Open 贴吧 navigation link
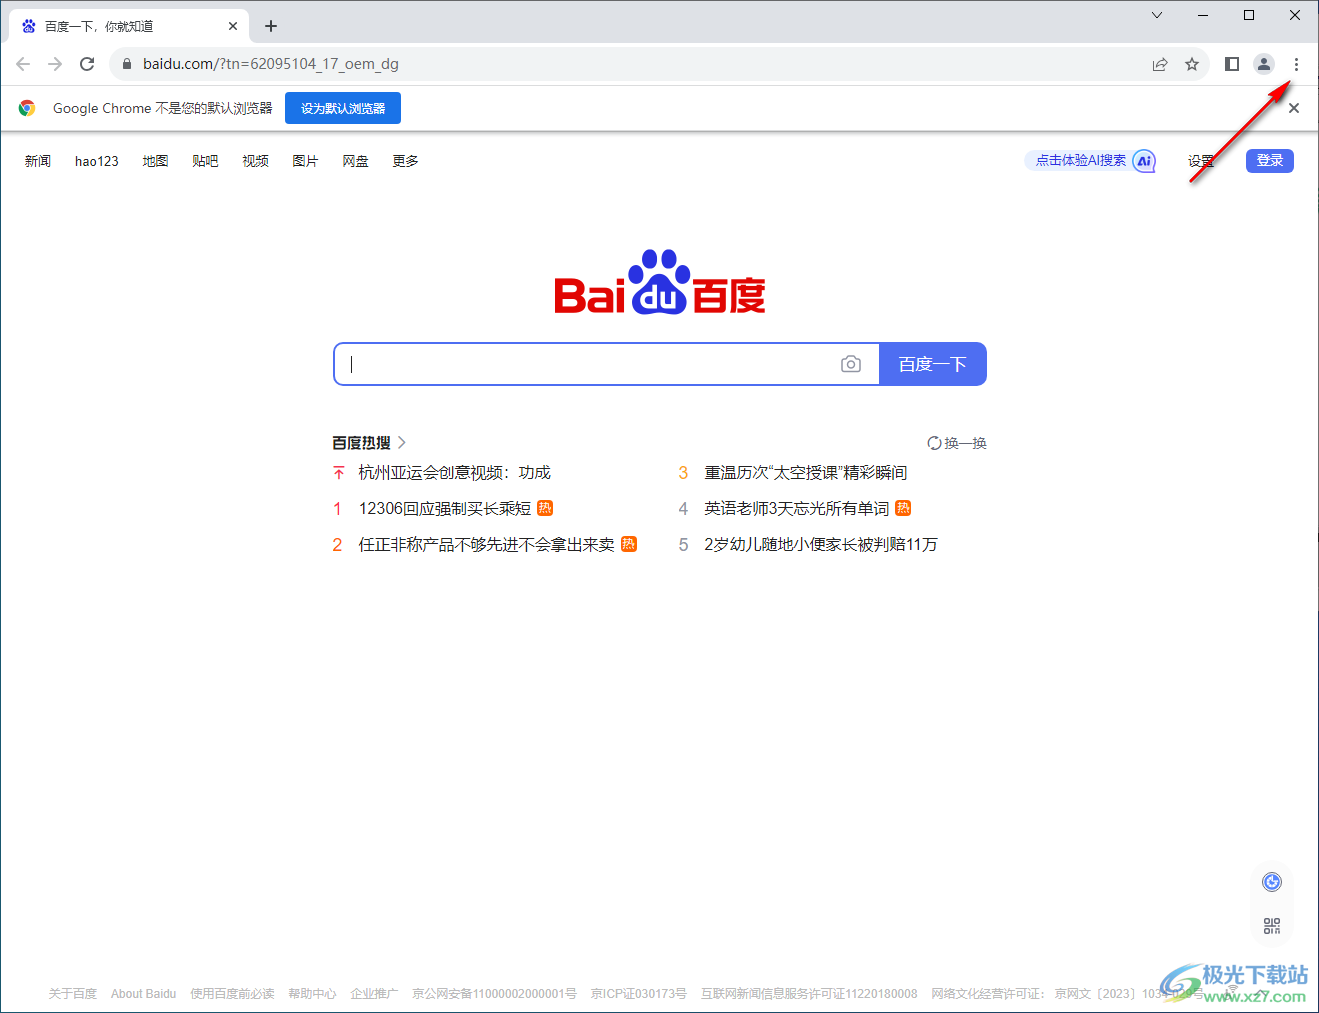Image resolution: width=1319 pixels, height=1013 pixels. coord(205,161)
